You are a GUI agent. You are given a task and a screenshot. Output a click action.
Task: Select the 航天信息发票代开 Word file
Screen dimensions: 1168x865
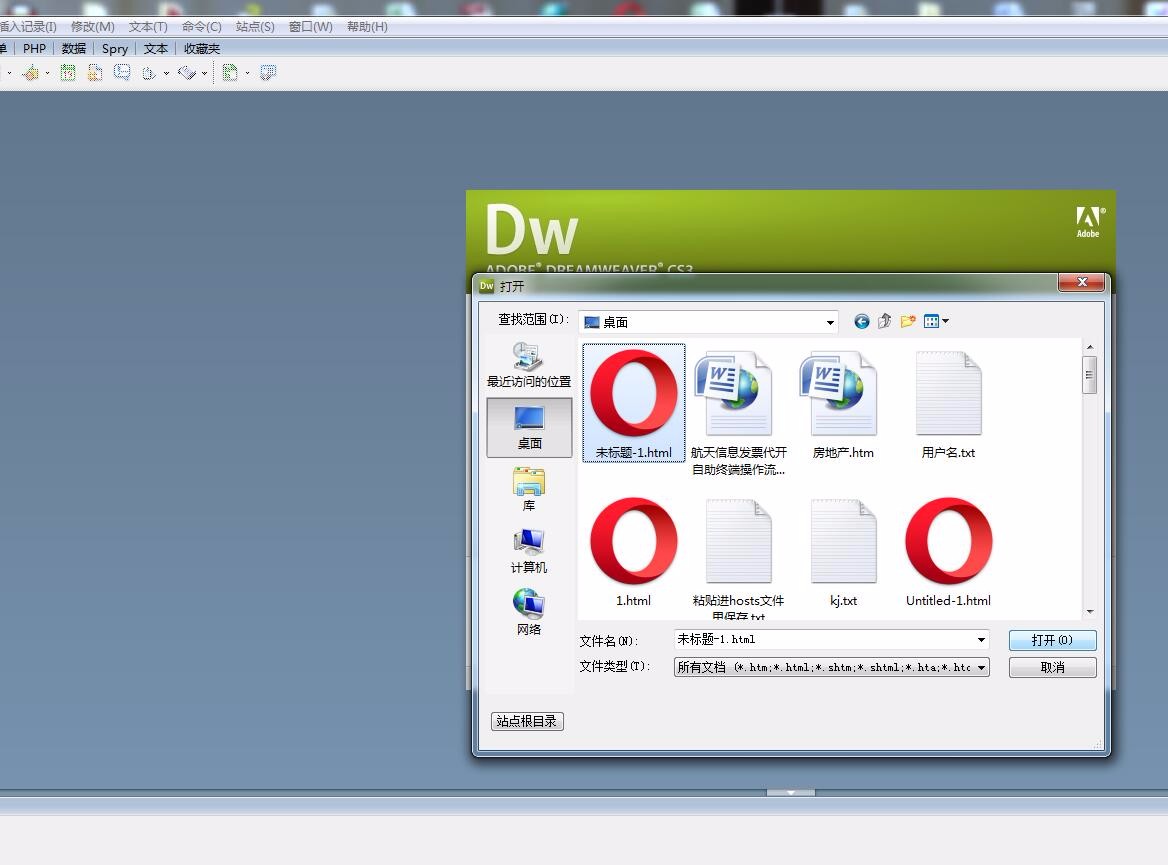[x=738, y=413]
